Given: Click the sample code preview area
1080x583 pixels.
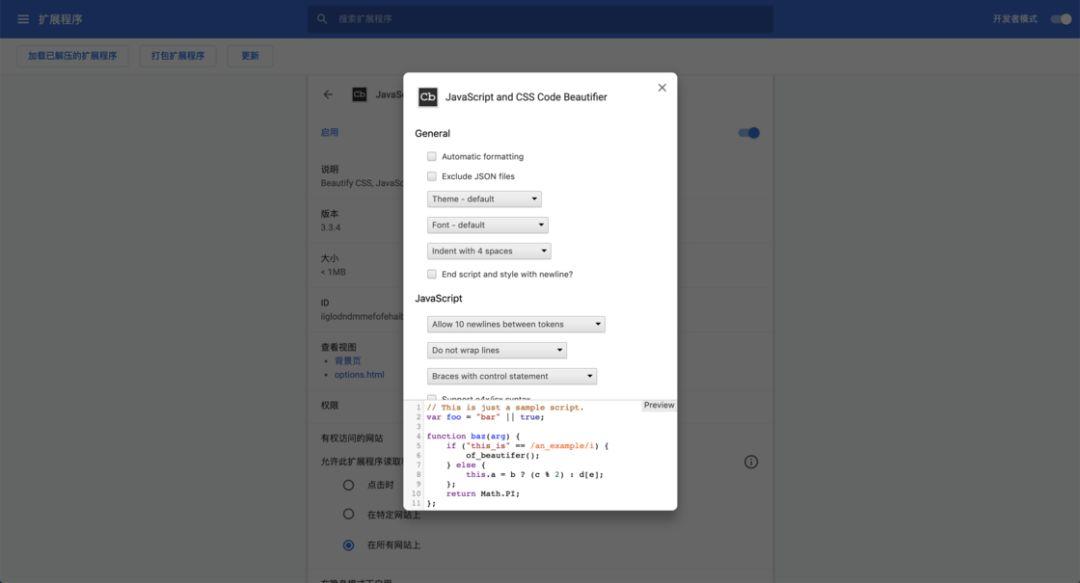Looking at the screenshot, I should click(540, 456).
